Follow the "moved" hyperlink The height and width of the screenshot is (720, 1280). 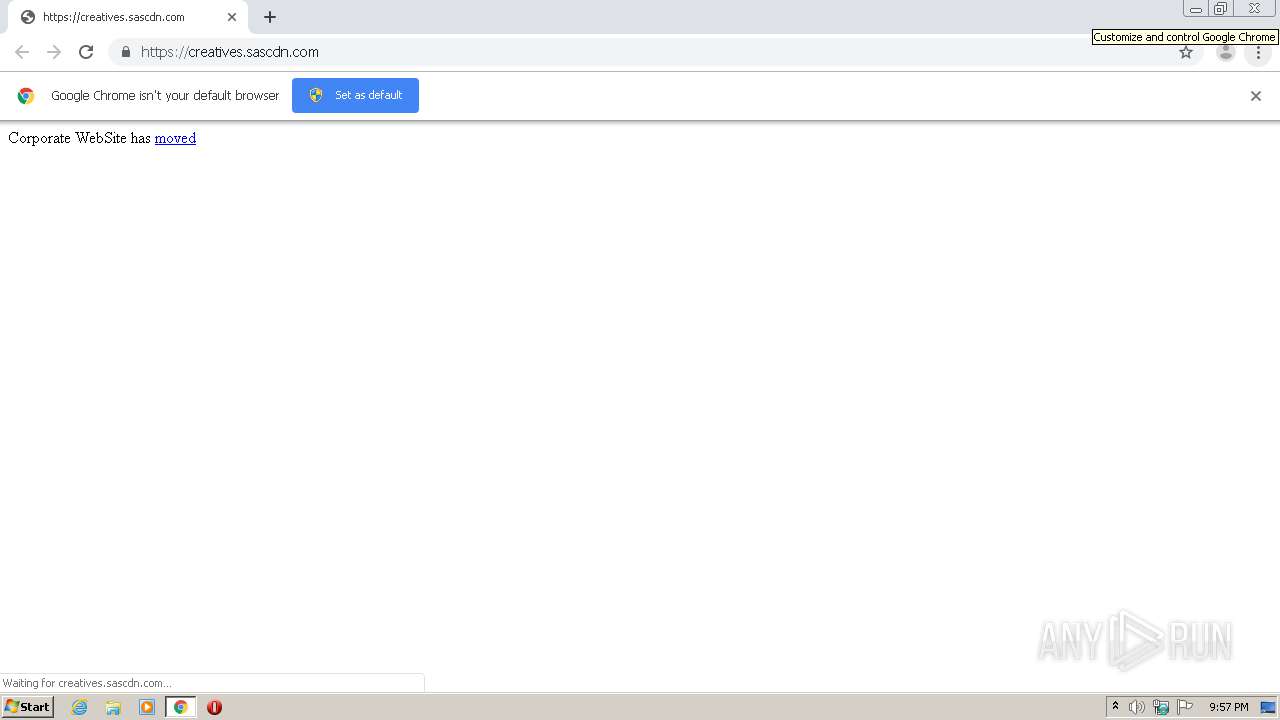pyautogui.click(x=175, y=138)
